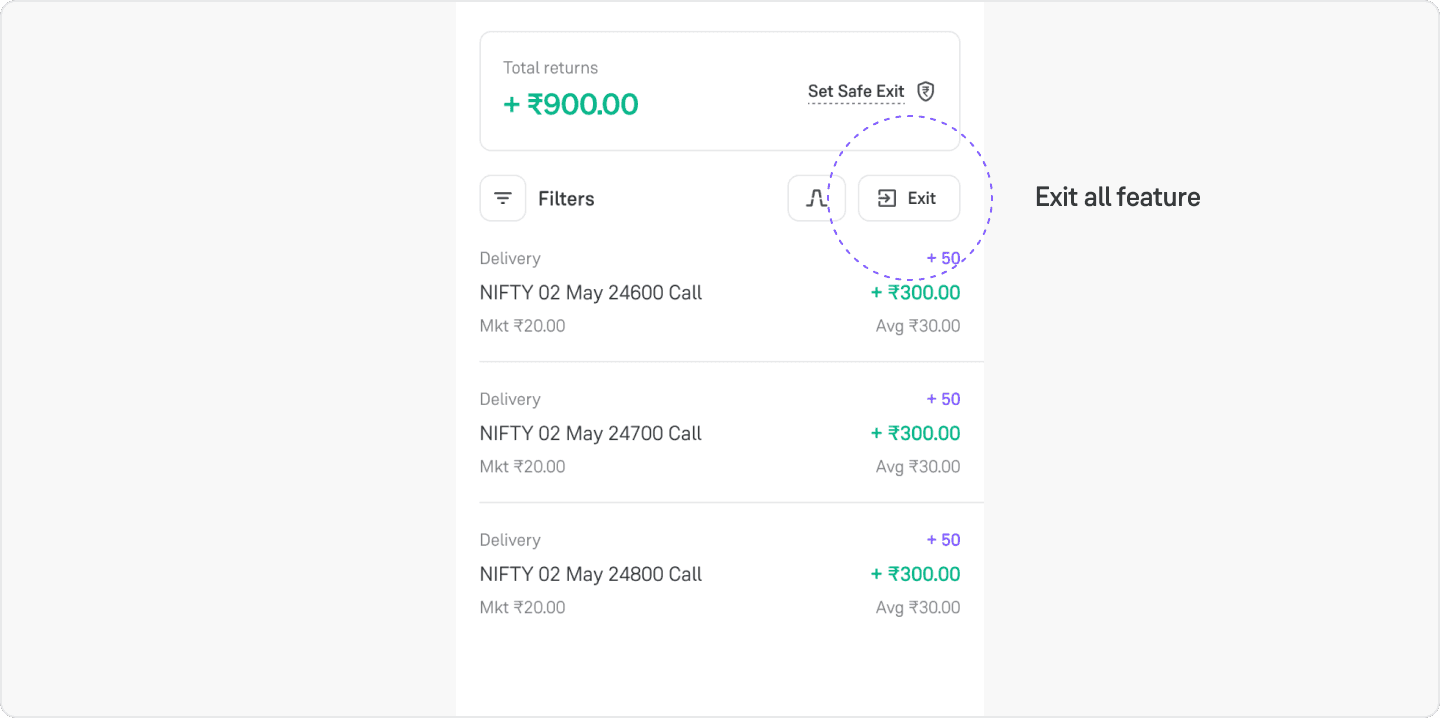
Task: Click the +50 quantity on 24800 Call
Action: tap(943, 540)
